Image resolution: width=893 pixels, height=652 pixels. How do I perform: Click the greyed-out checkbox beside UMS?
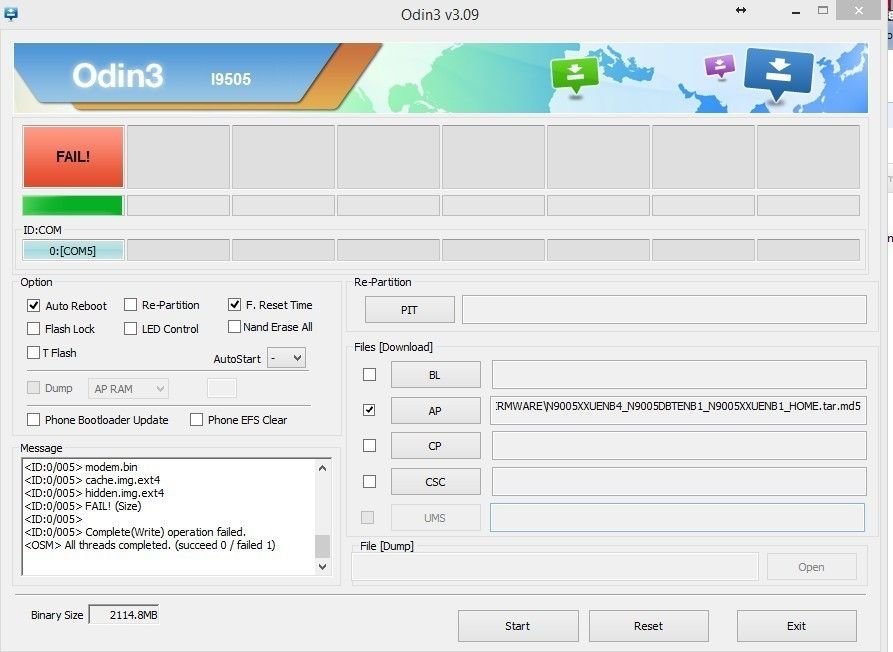[368, 518]
